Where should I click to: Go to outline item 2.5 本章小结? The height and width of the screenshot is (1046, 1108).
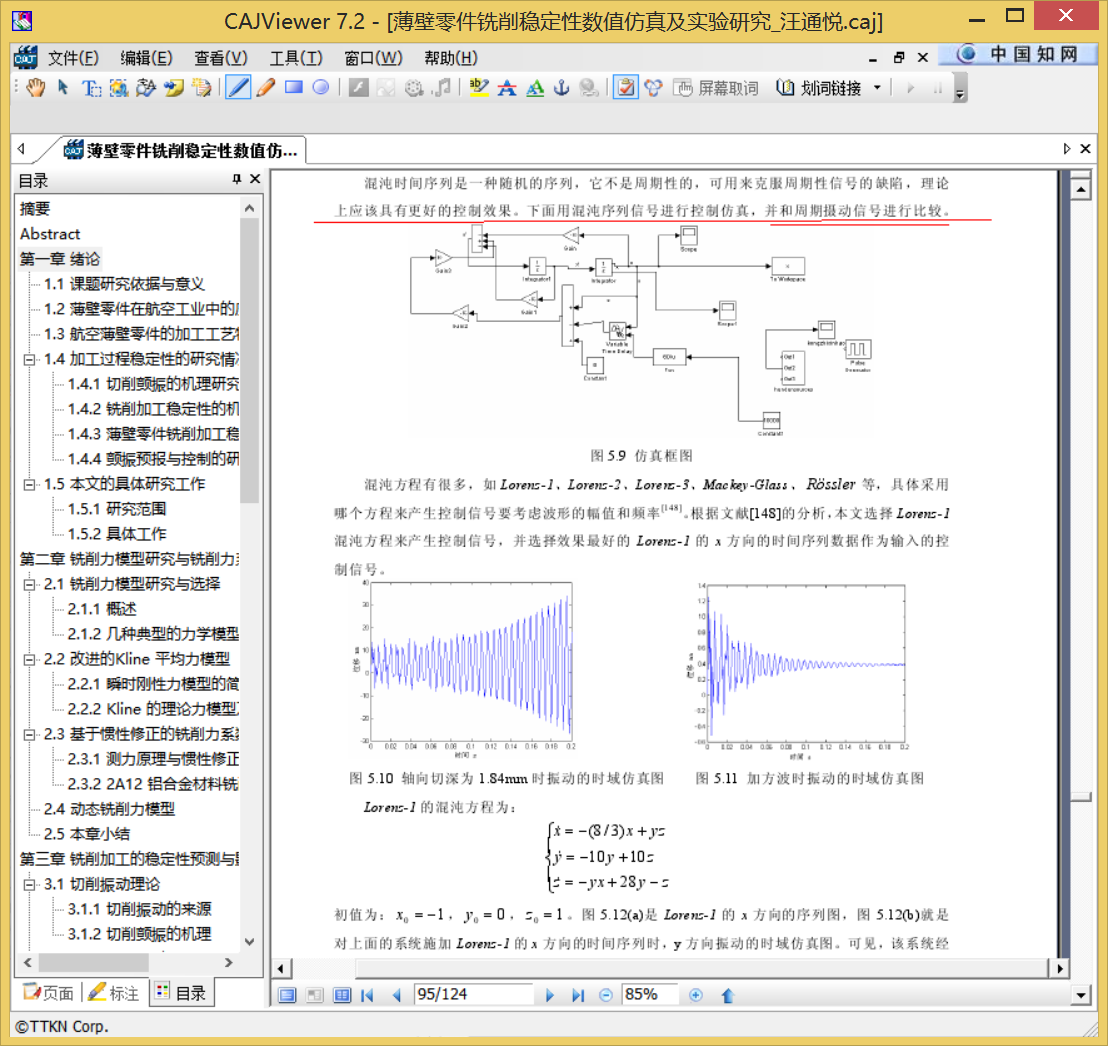coord(86,834)
